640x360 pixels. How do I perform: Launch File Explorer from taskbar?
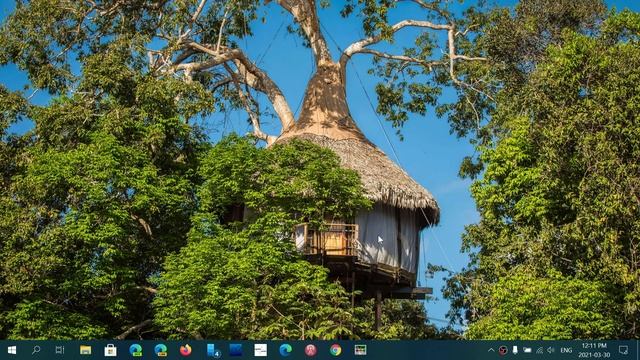[85, 350]
